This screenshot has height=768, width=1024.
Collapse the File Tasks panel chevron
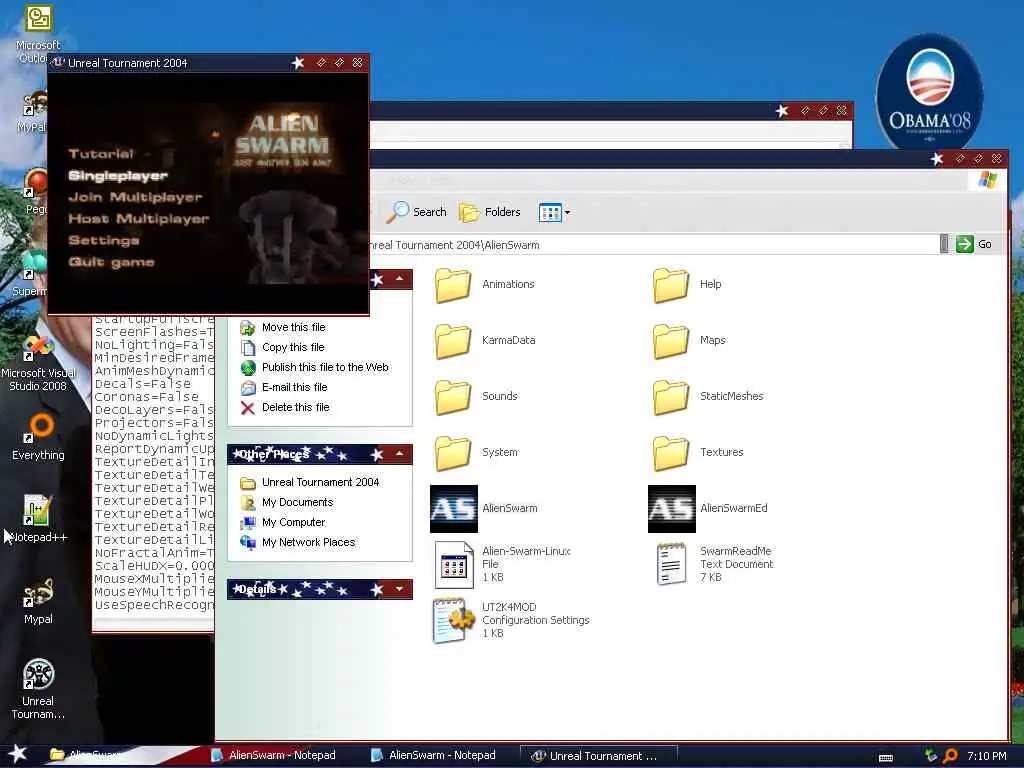[400, 280]
